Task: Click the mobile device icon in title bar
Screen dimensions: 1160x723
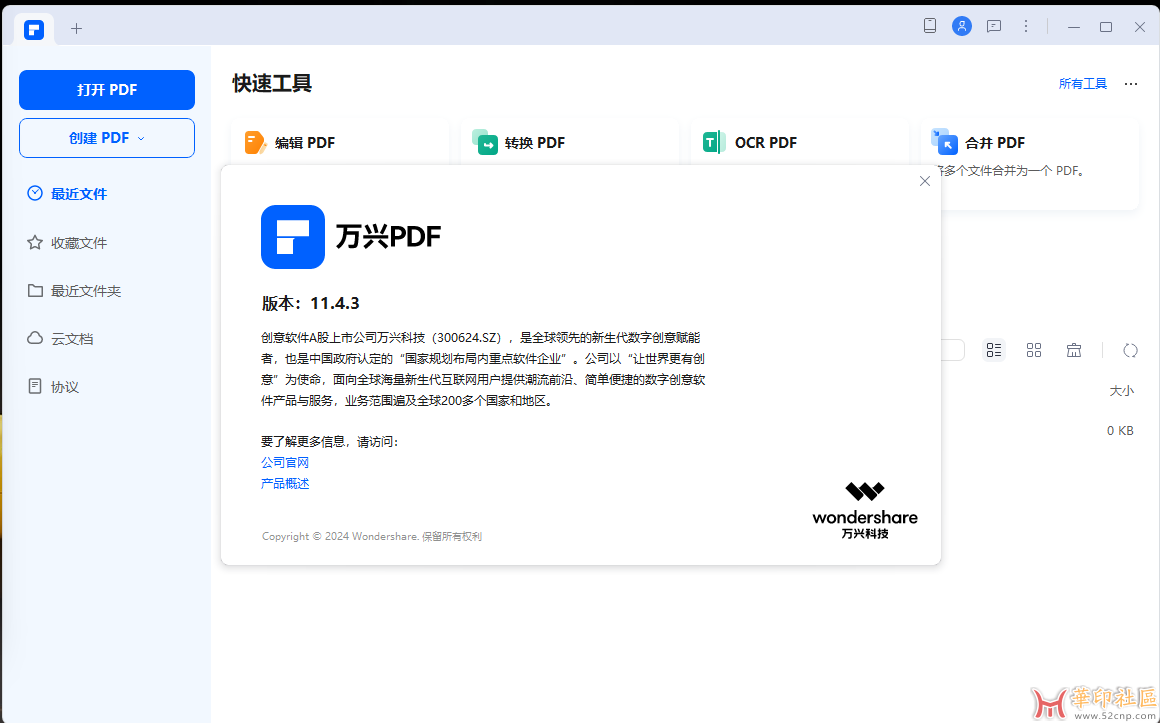Action: point(930,26)
